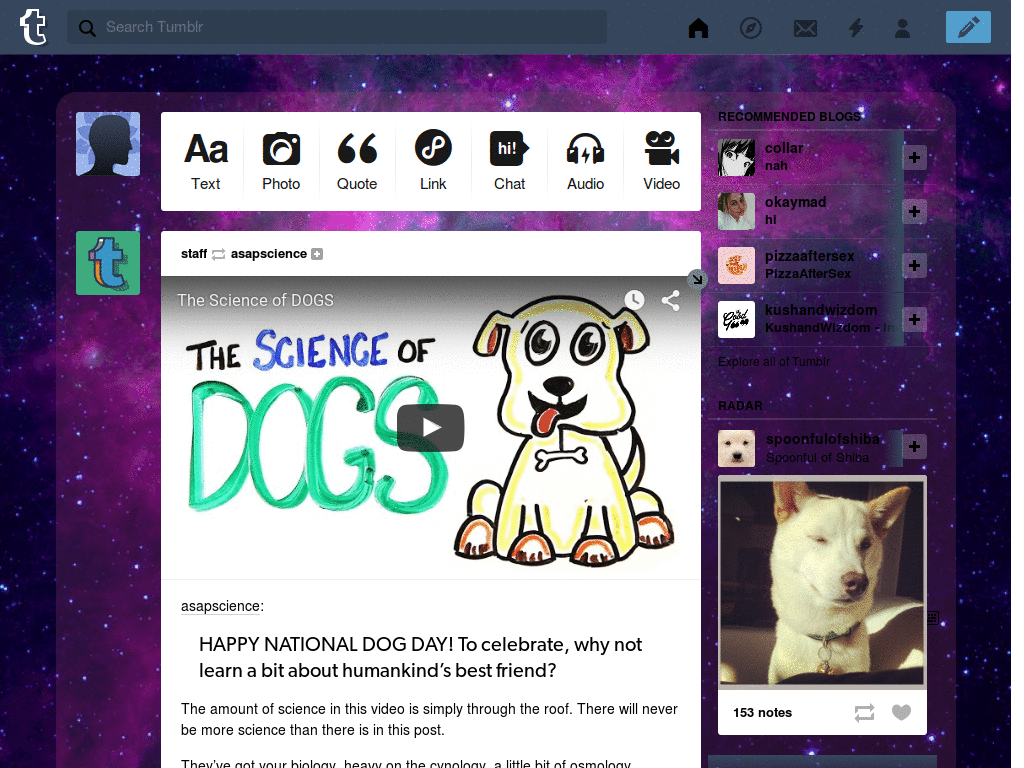Go to the Home dashboard icon
Image resolution: width=1024 pixels, height=768 pixels.
pos(698,27)
